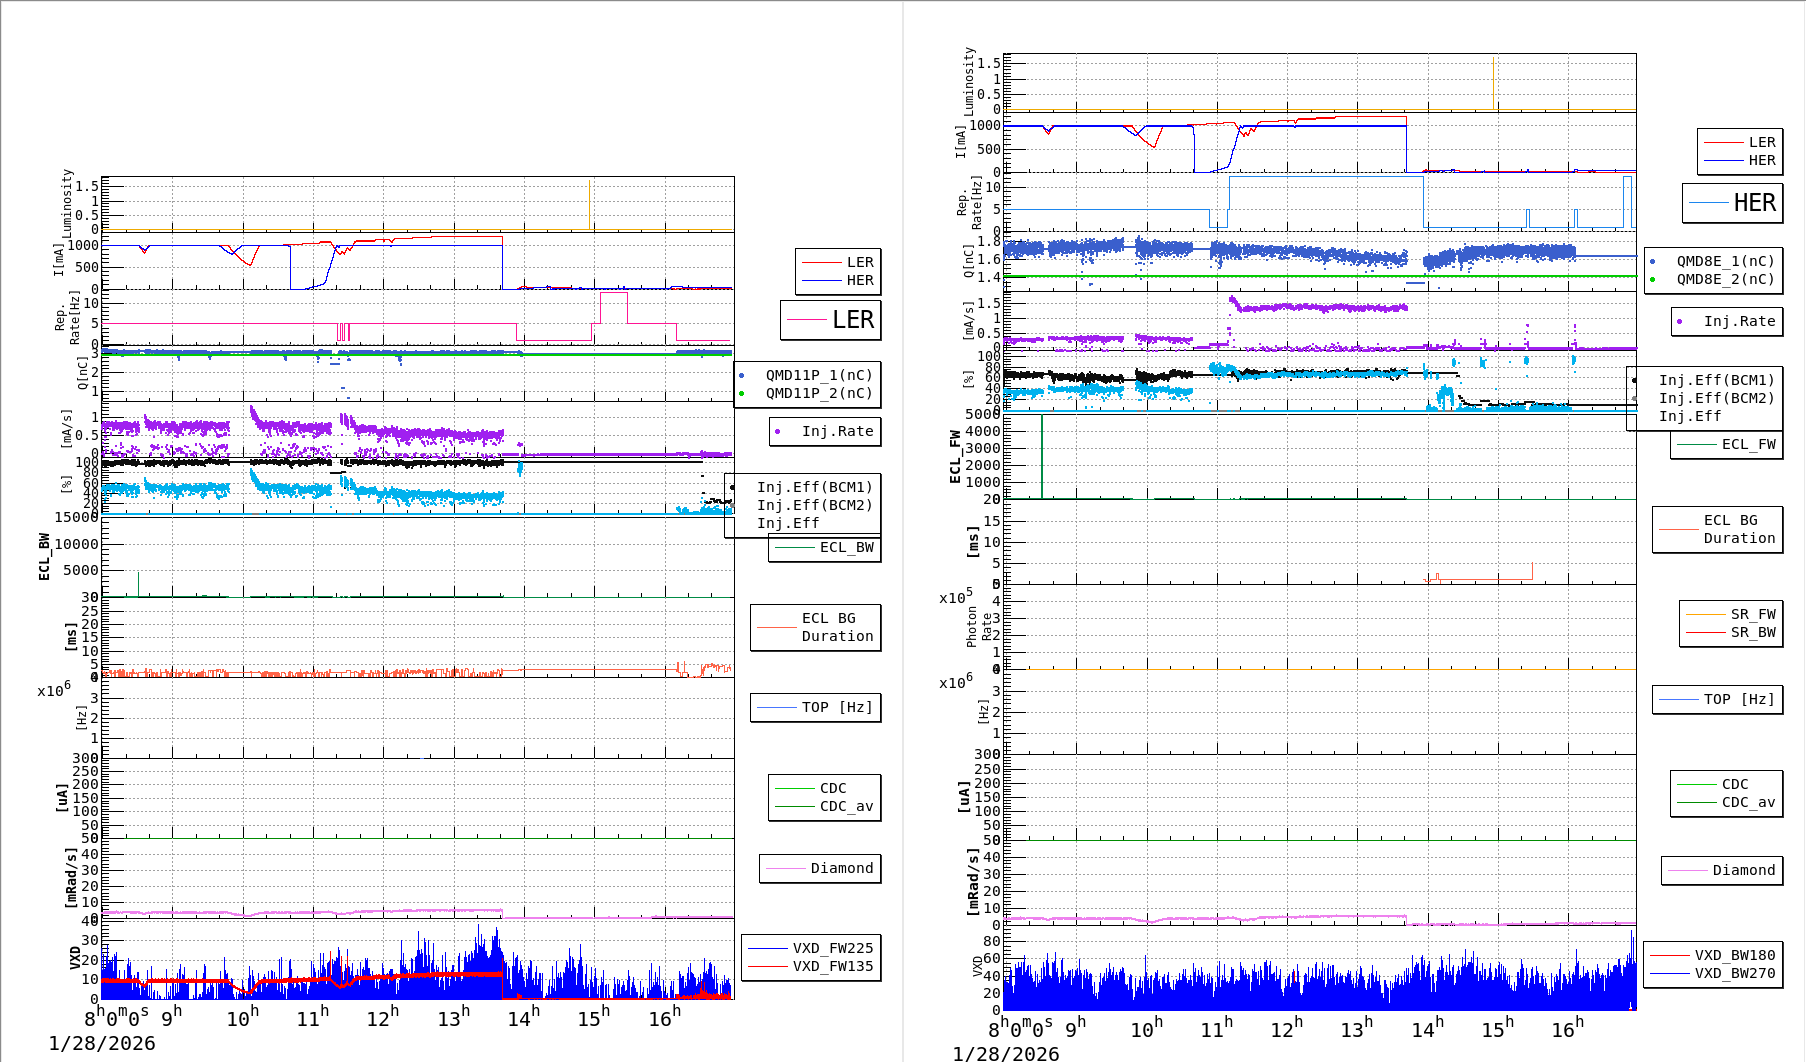Click ECL BG Duration legend in left panel
Viewport: 1806px width, 1062px height.
coord(836,627)
